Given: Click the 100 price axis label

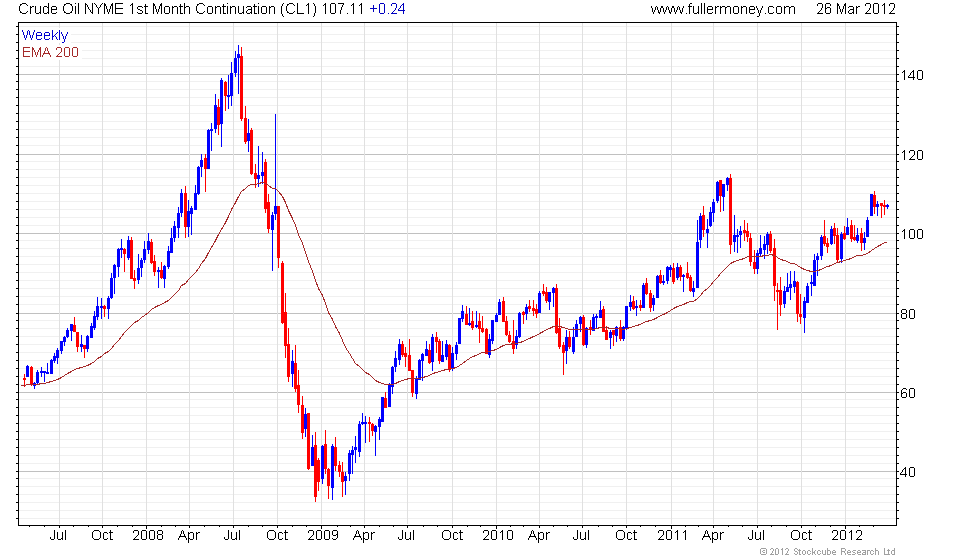Looking at the screenshot, I should click(912, 234).
